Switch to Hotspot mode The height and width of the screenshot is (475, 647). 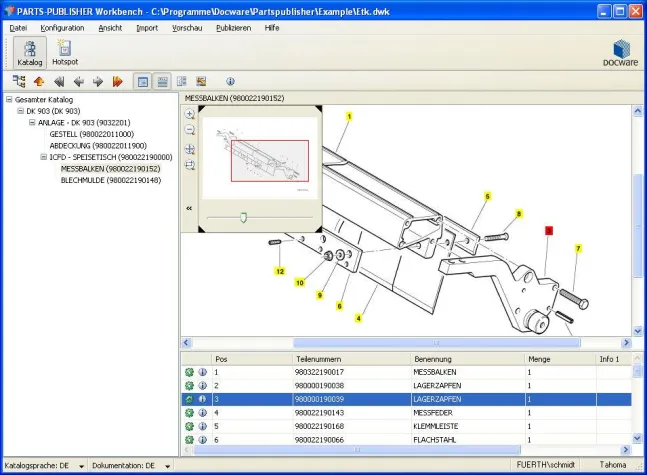tap(65, 52)
